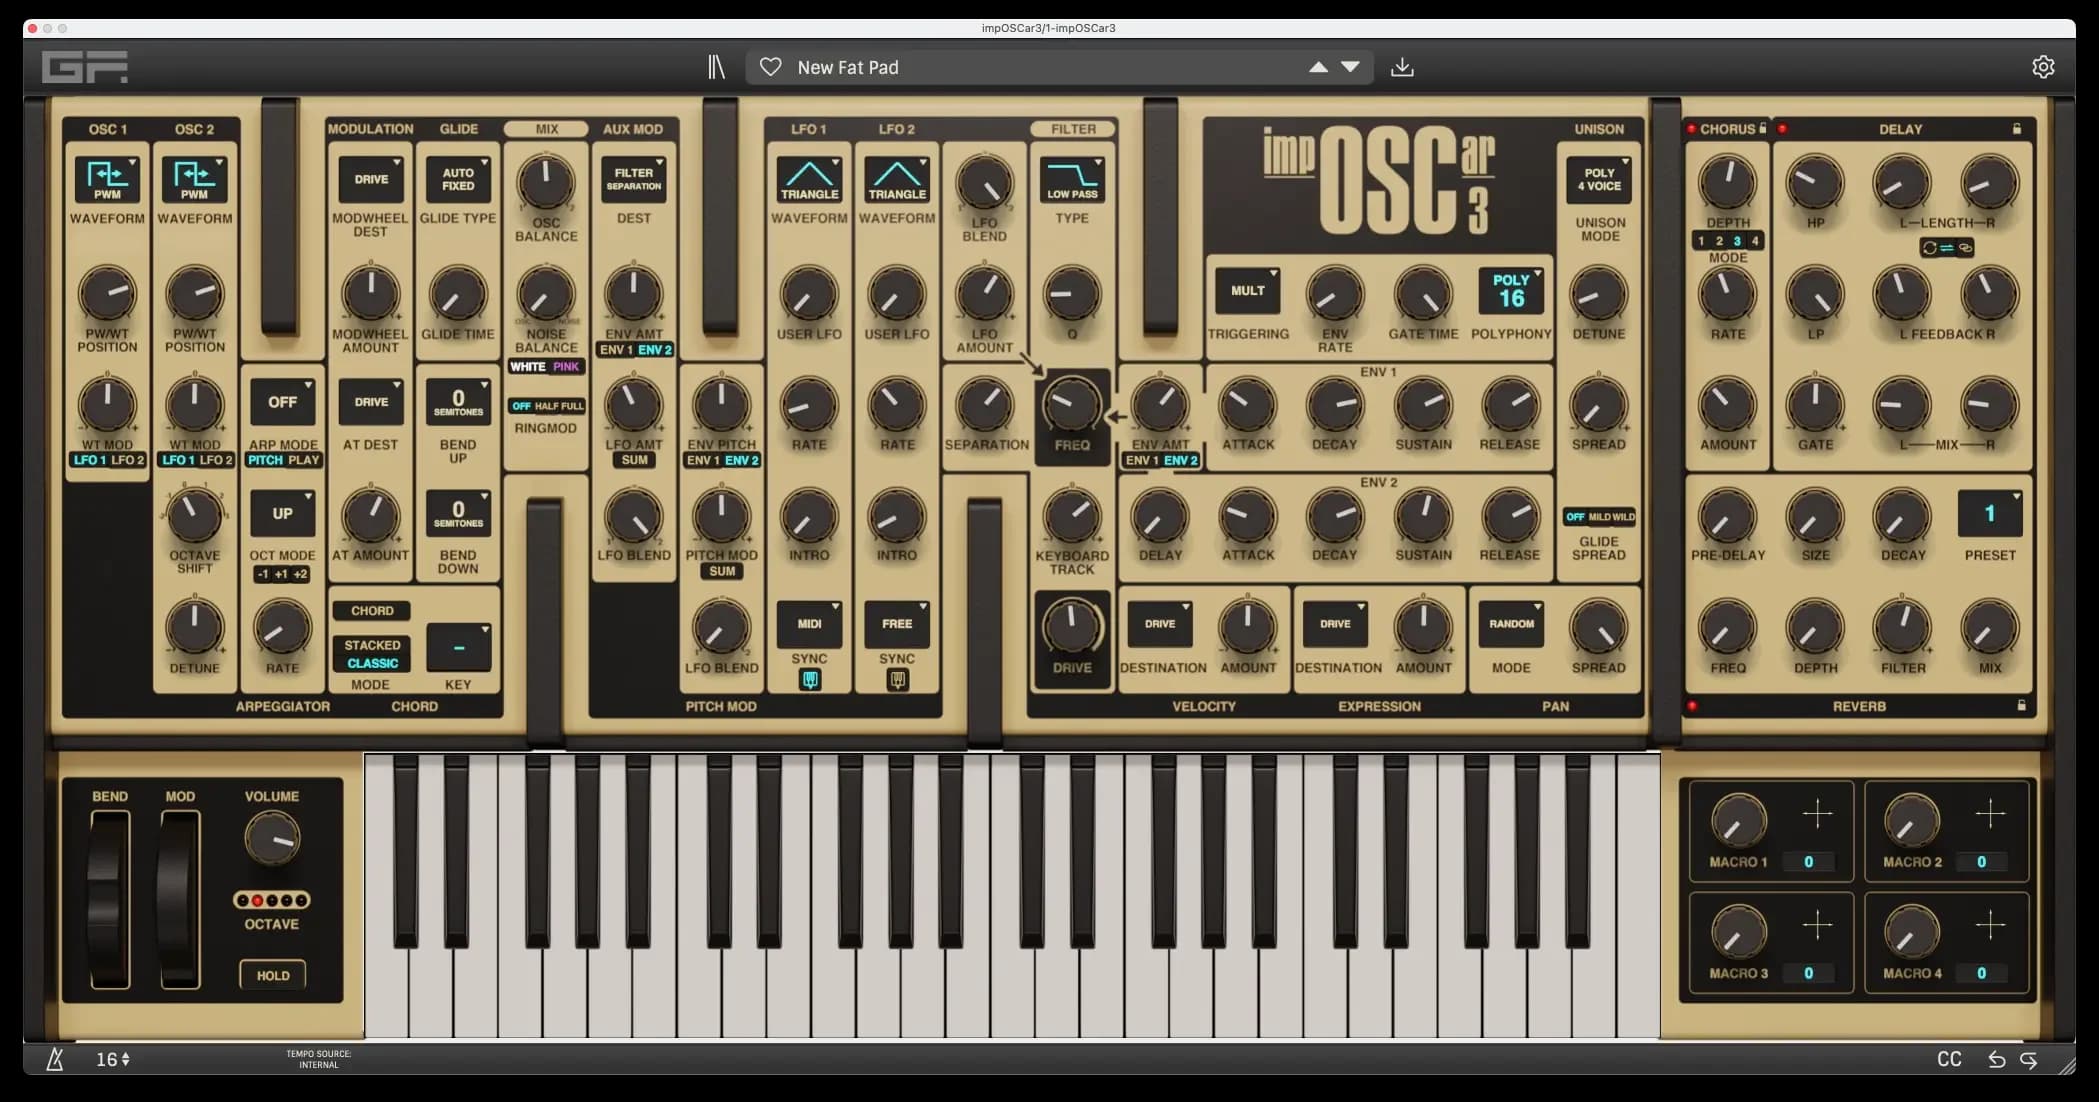
Task: Click the metronome icon in status bar
Action: (55, 1059)
